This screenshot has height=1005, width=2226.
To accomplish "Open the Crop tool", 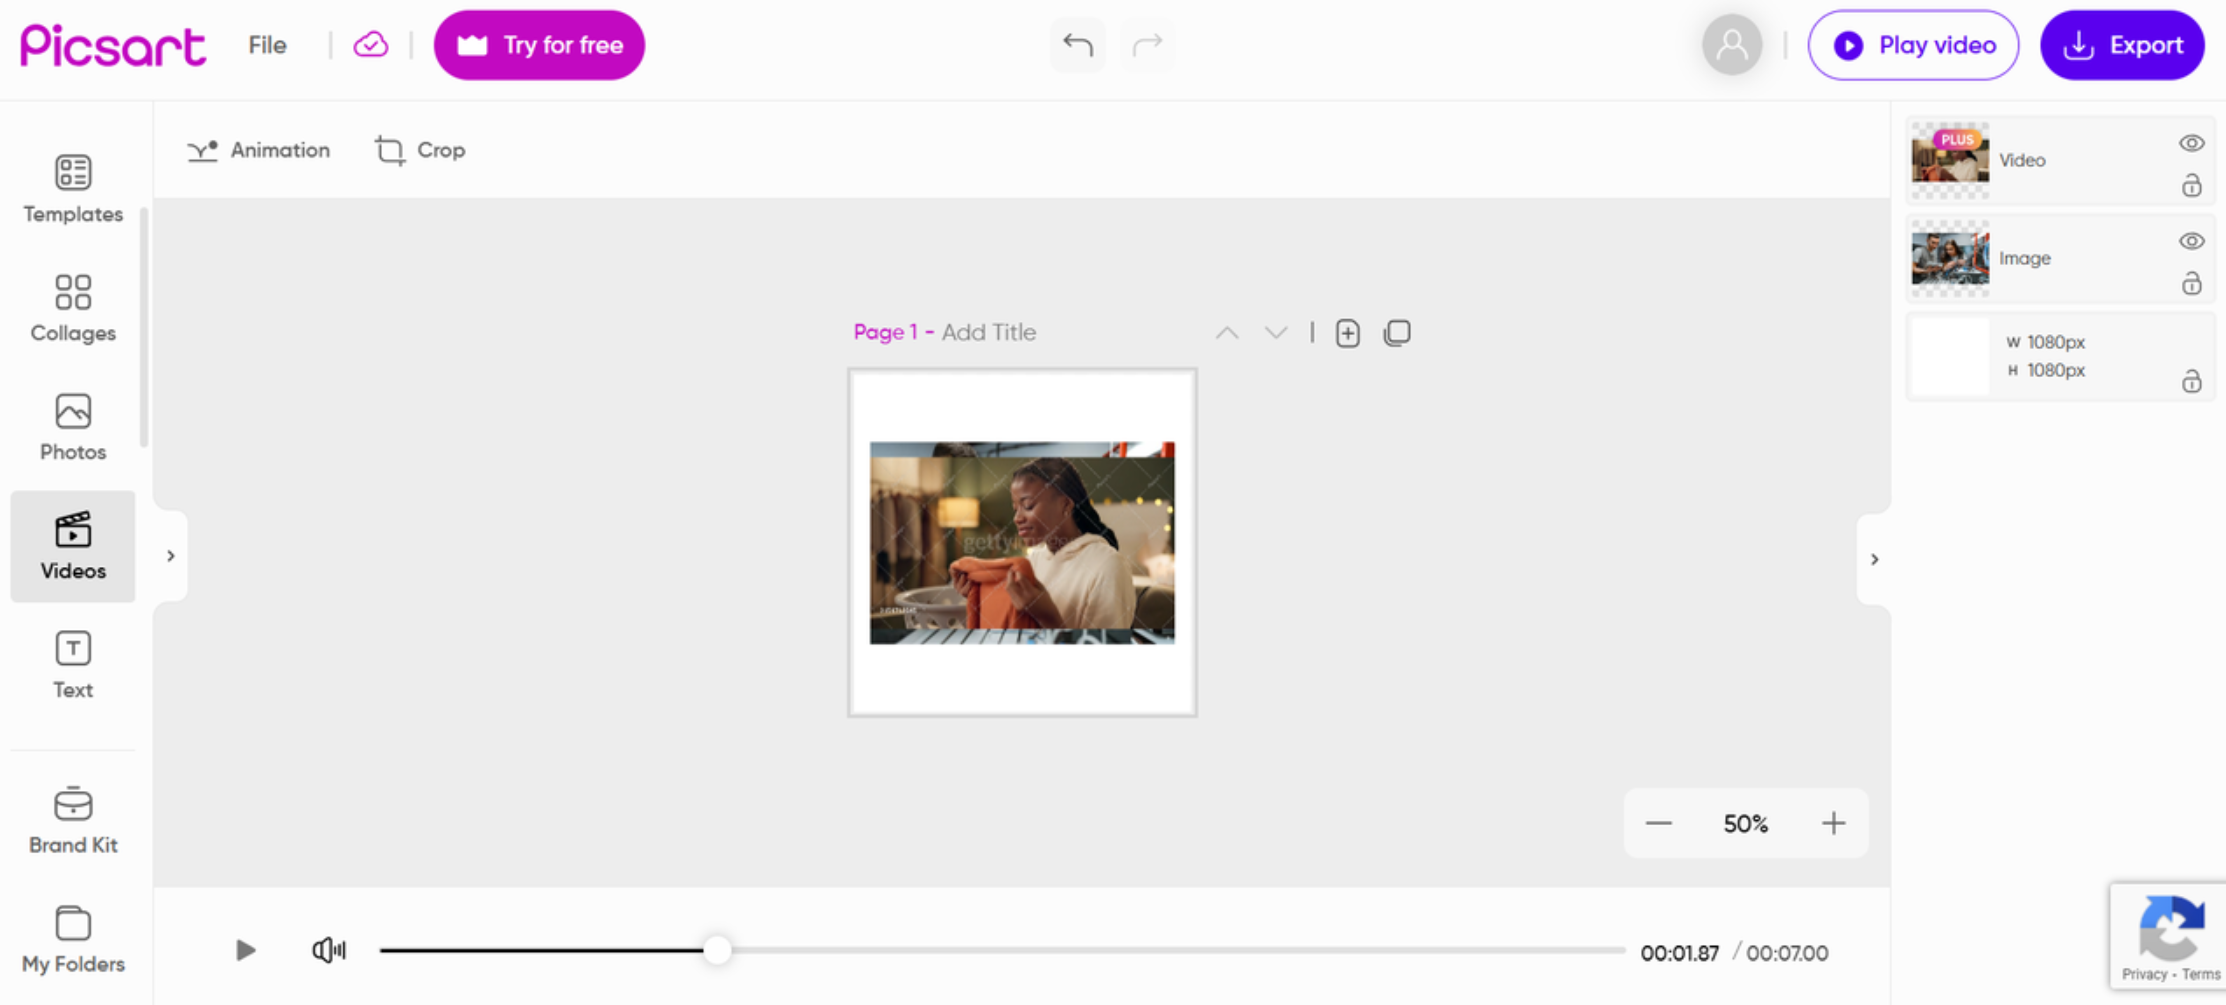I will [420, 150].
